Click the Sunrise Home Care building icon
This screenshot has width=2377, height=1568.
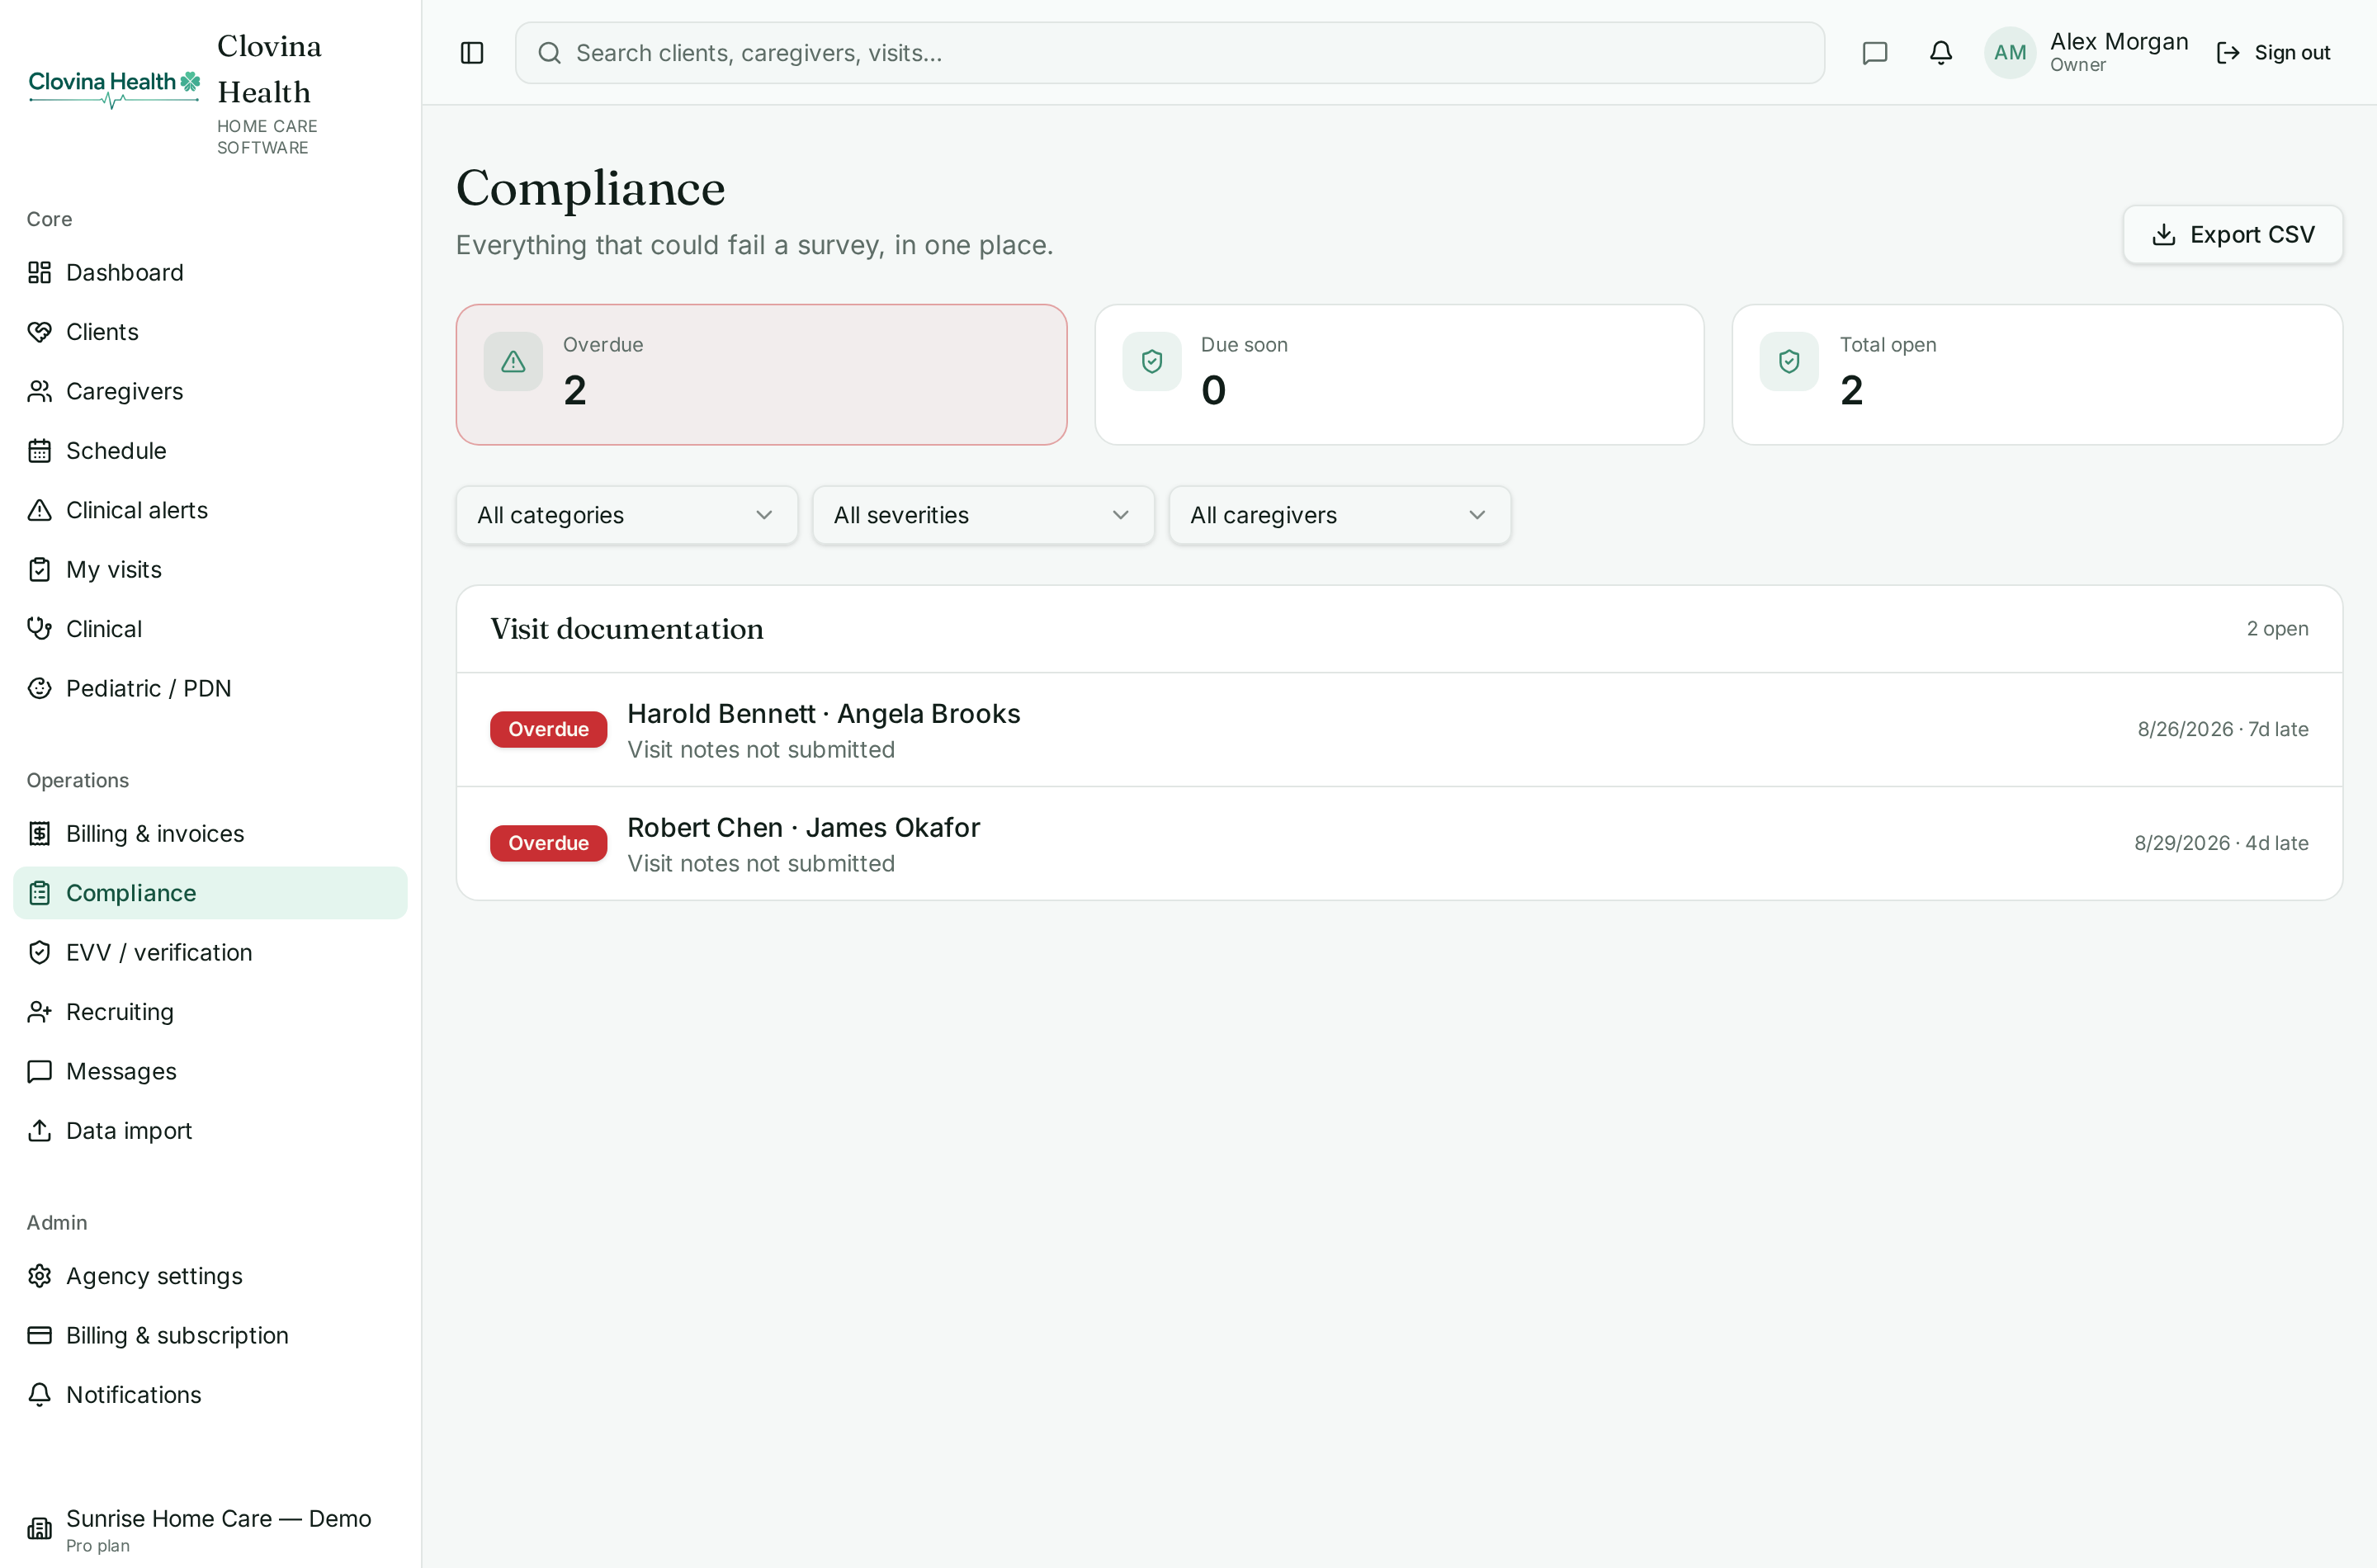click(x=39, y=1529)
